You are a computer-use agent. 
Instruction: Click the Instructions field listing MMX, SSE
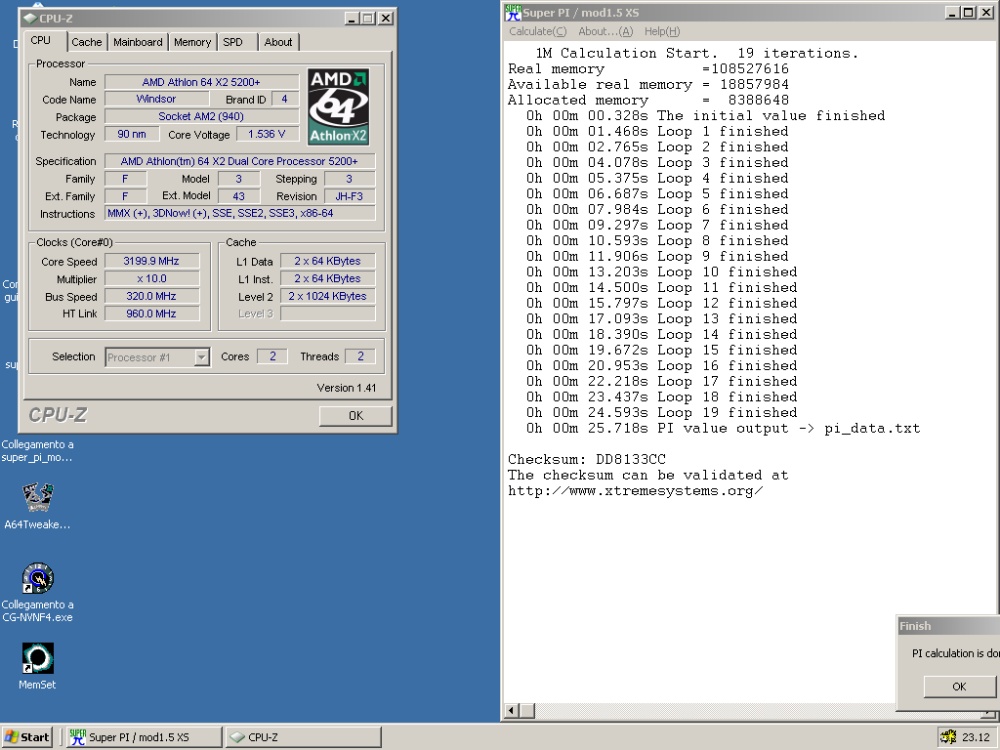(x=240, y=213)
